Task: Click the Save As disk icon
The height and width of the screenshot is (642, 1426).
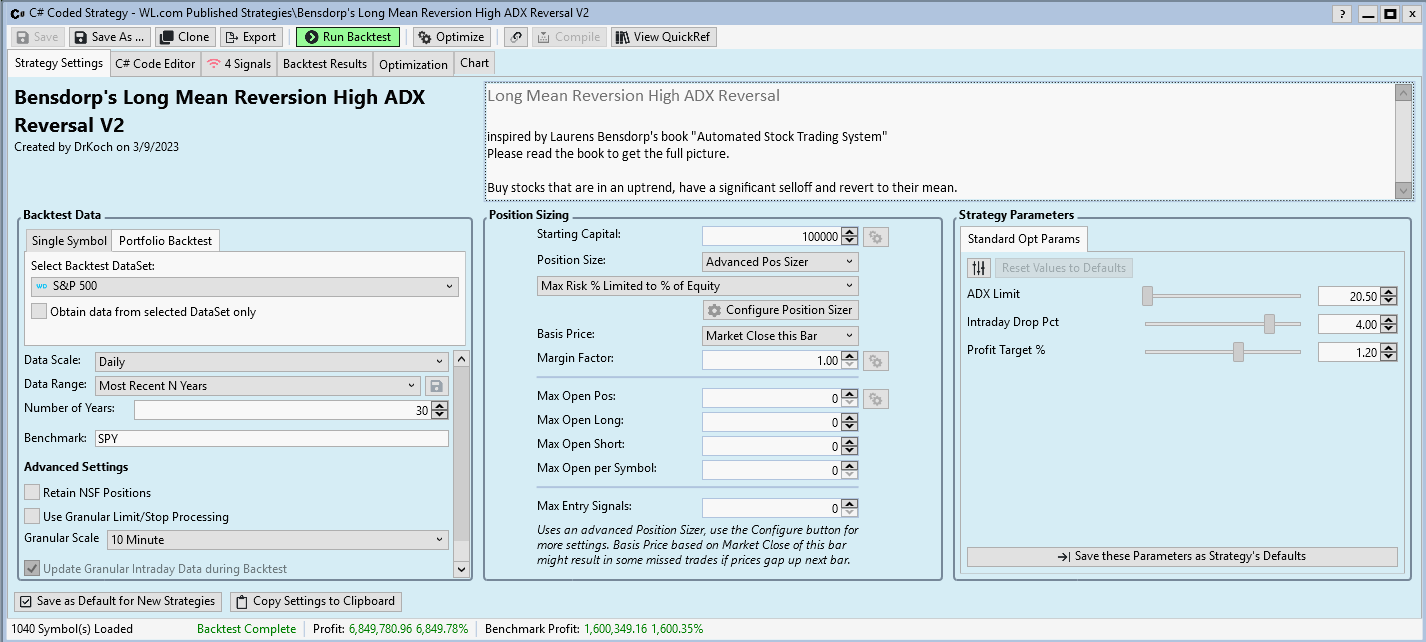Action: pyautogui.click(x=78, y=37)
